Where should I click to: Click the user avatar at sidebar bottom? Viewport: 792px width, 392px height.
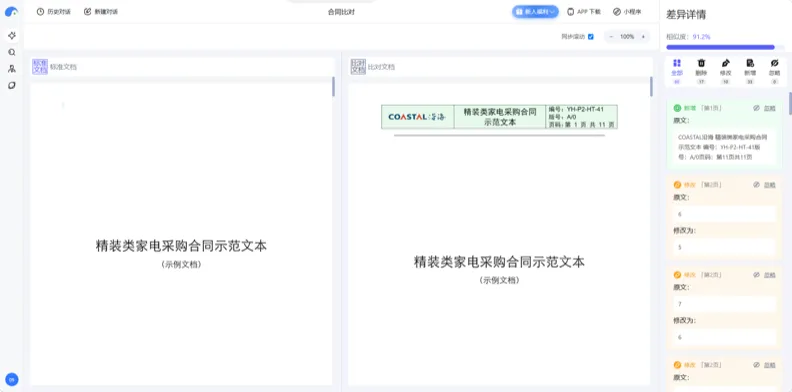point(12,379)
